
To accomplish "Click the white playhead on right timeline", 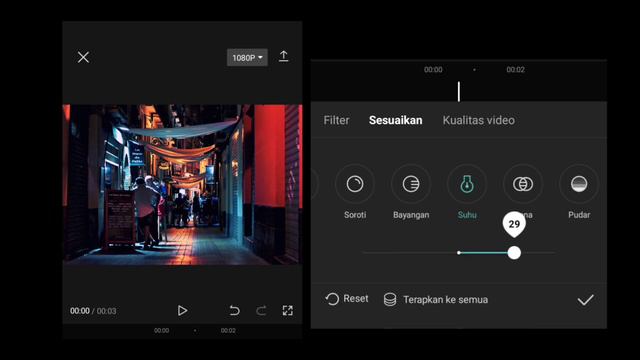I will pyautogui.click(x=459, y=91).
